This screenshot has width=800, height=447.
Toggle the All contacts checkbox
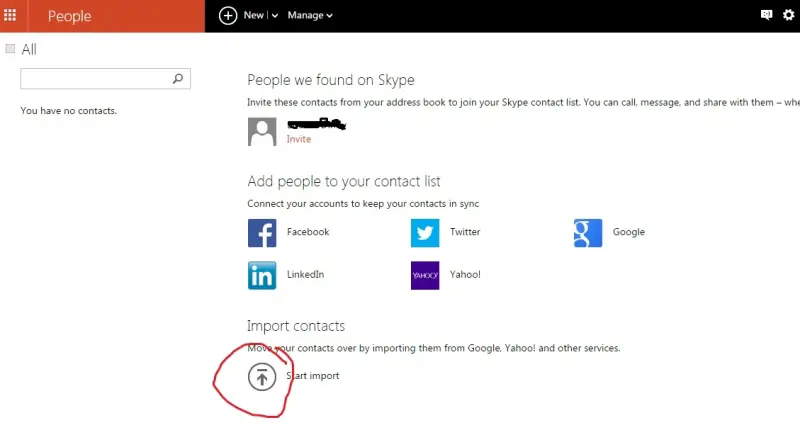pyautogui.click(x=10, y=48)
